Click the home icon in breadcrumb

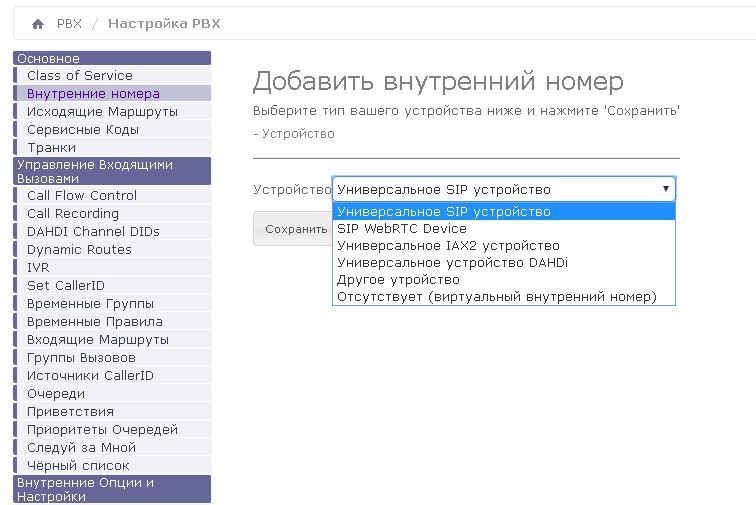point(38,24)
